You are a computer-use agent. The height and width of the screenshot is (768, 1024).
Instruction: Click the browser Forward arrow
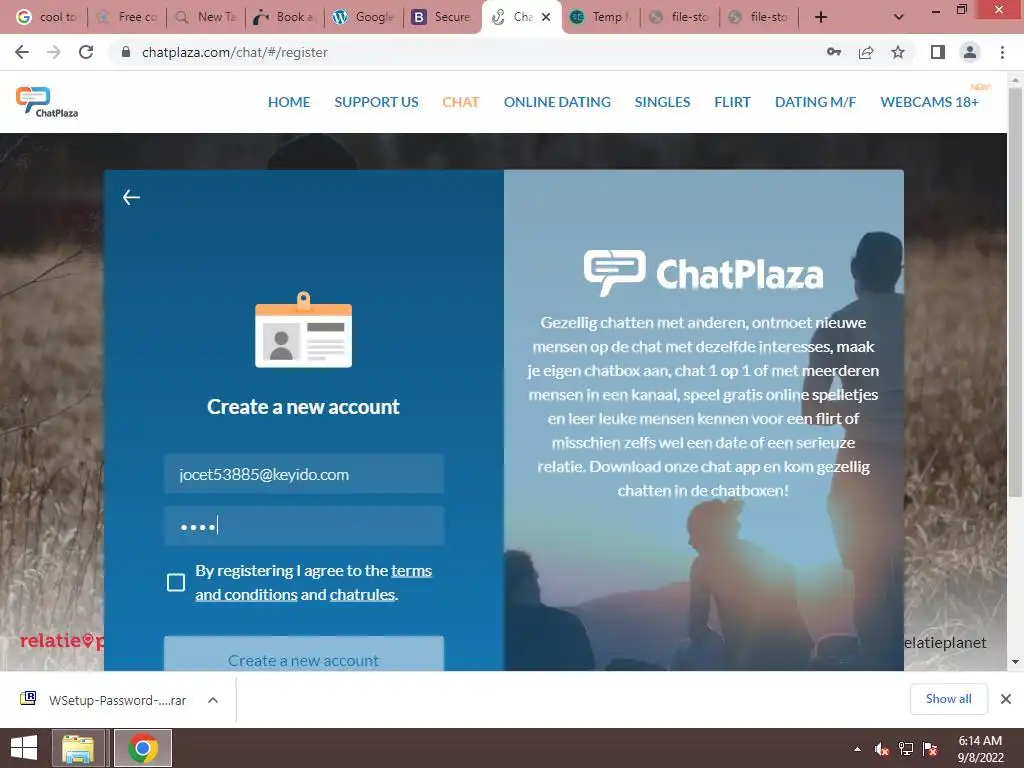coord(54,52)
